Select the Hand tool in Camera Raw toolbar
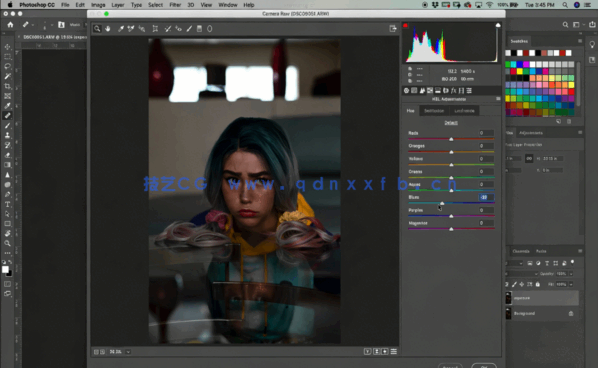Viewport: 598px width, 368px height. 108,29
